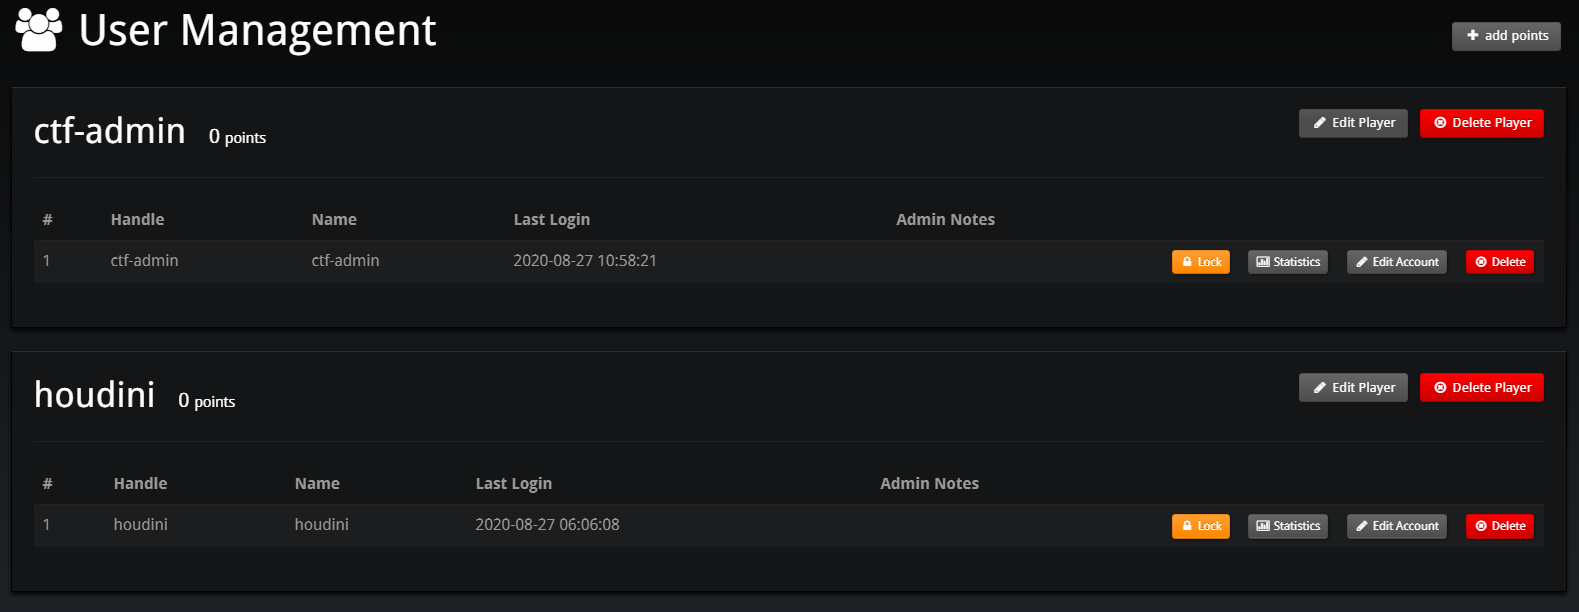Open Statistics for houdini
This screenshot has width=1579, height=612.
[1288, 525]
